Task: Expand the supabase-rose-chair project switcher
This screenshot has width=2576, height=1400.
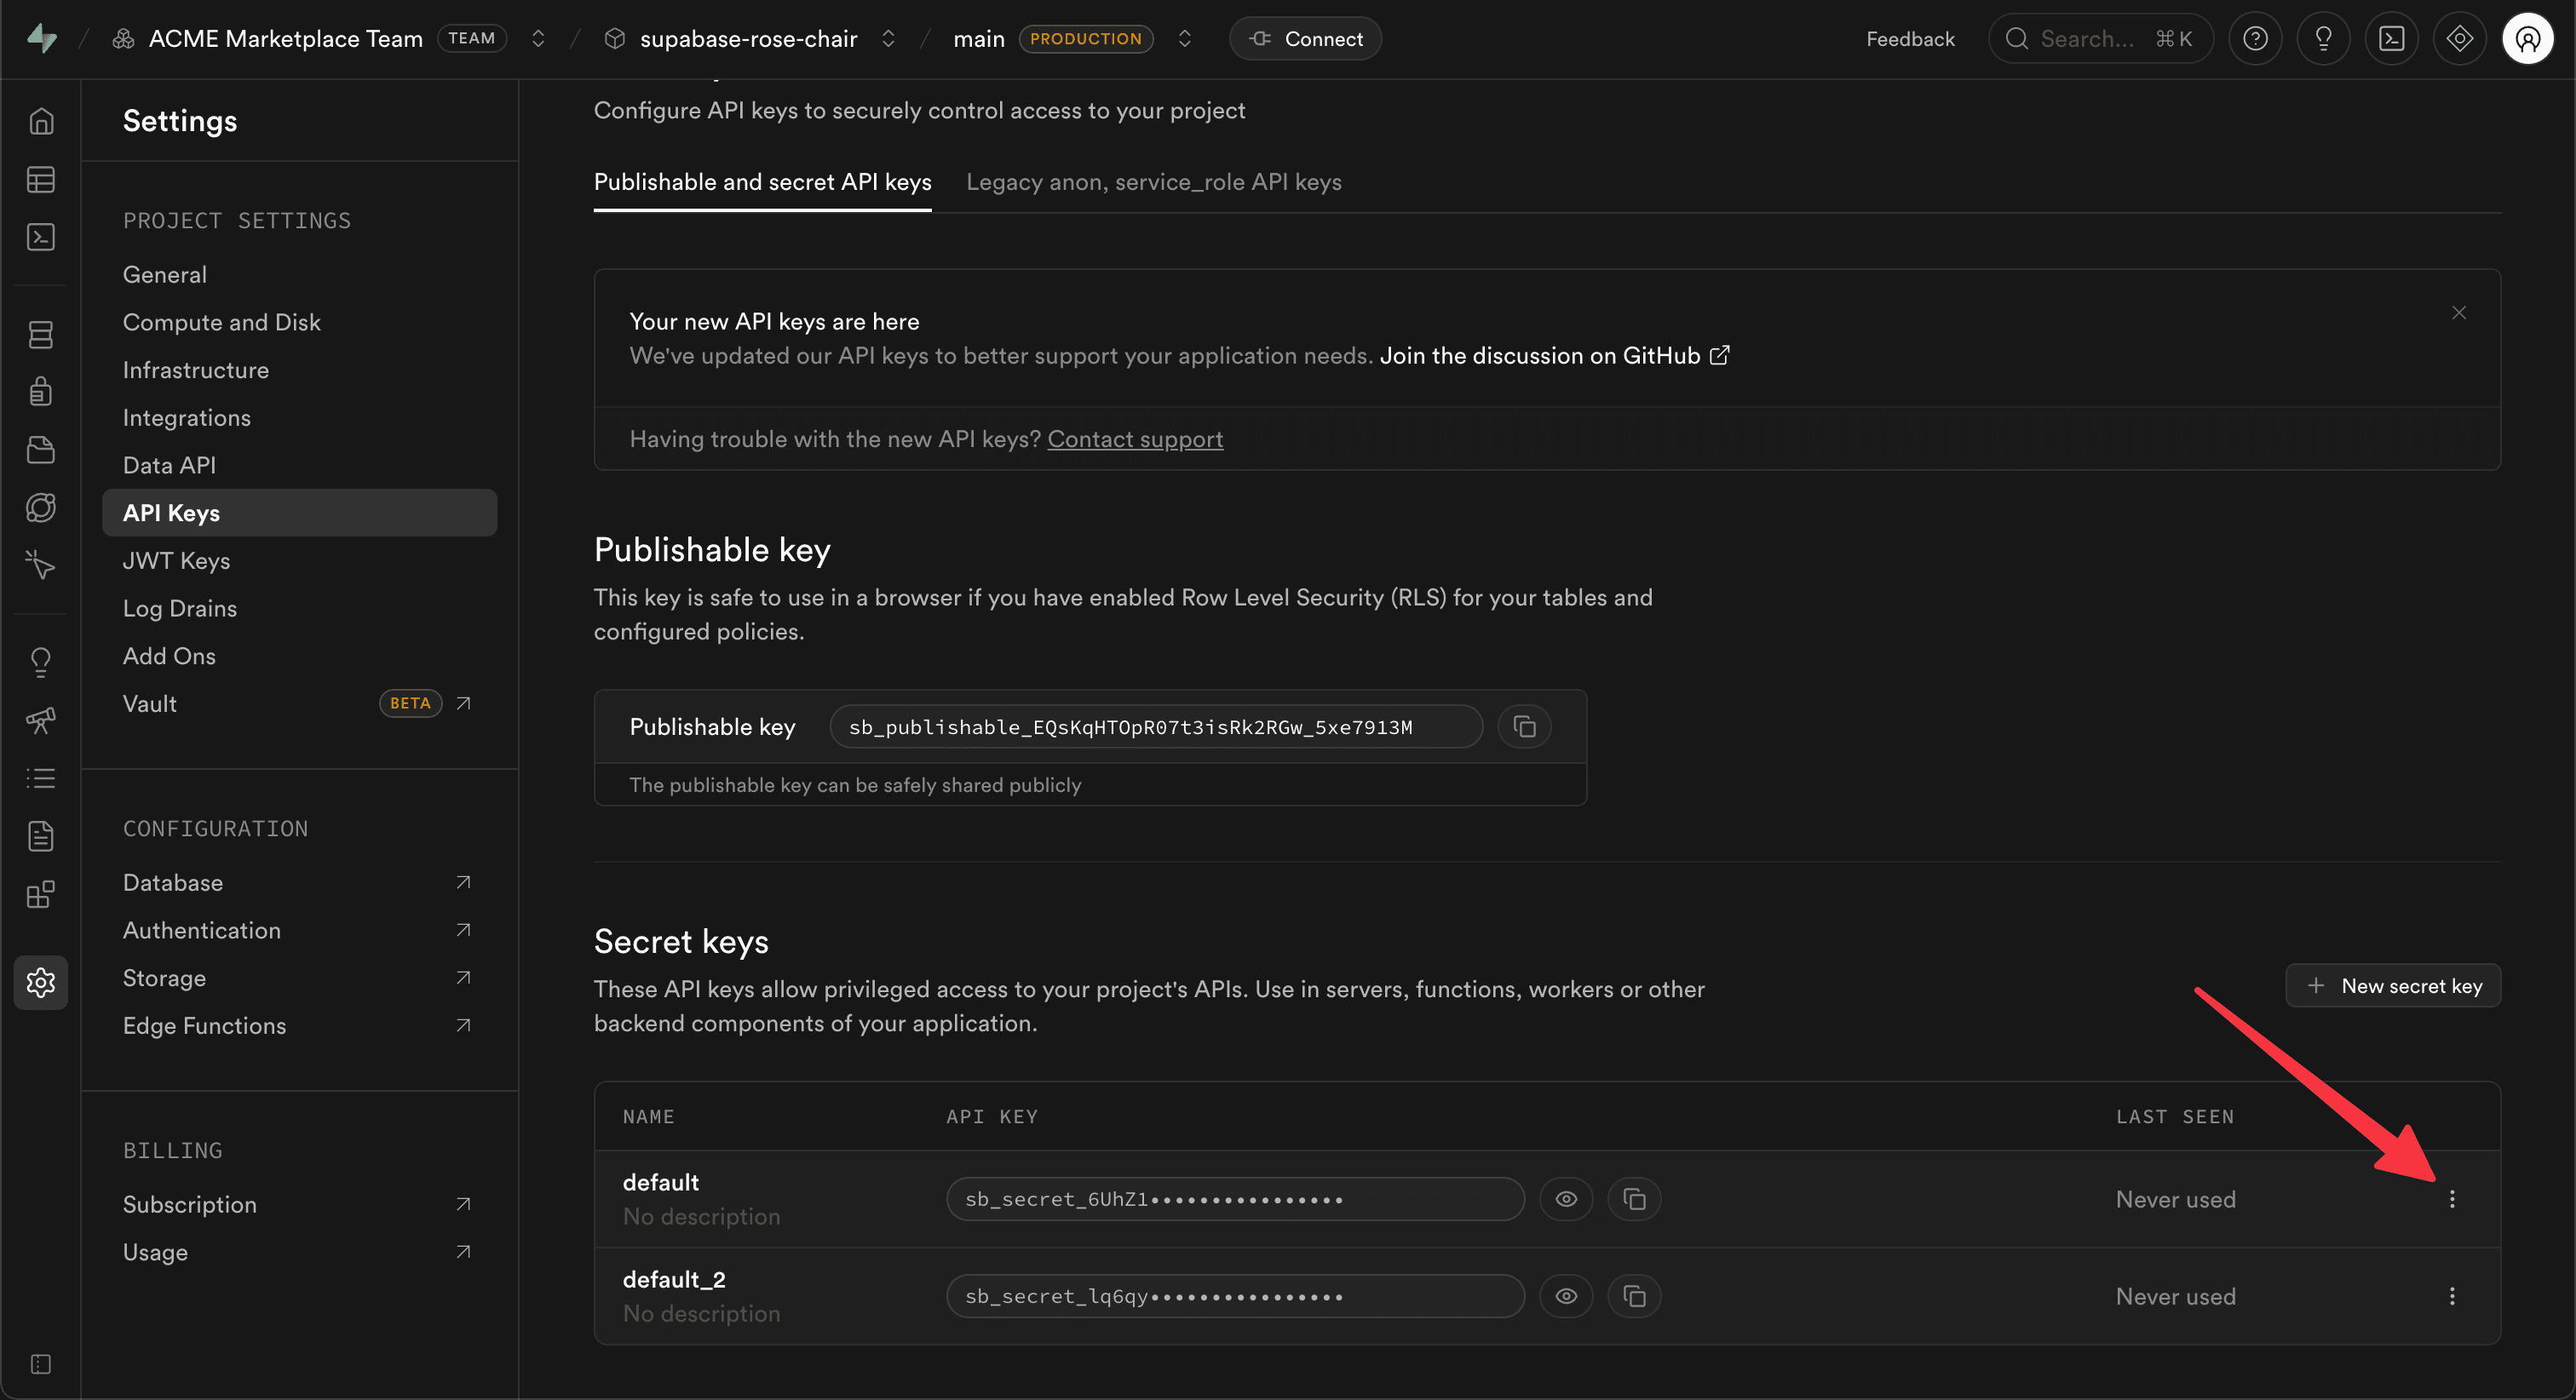Action: tap(888, 39)
